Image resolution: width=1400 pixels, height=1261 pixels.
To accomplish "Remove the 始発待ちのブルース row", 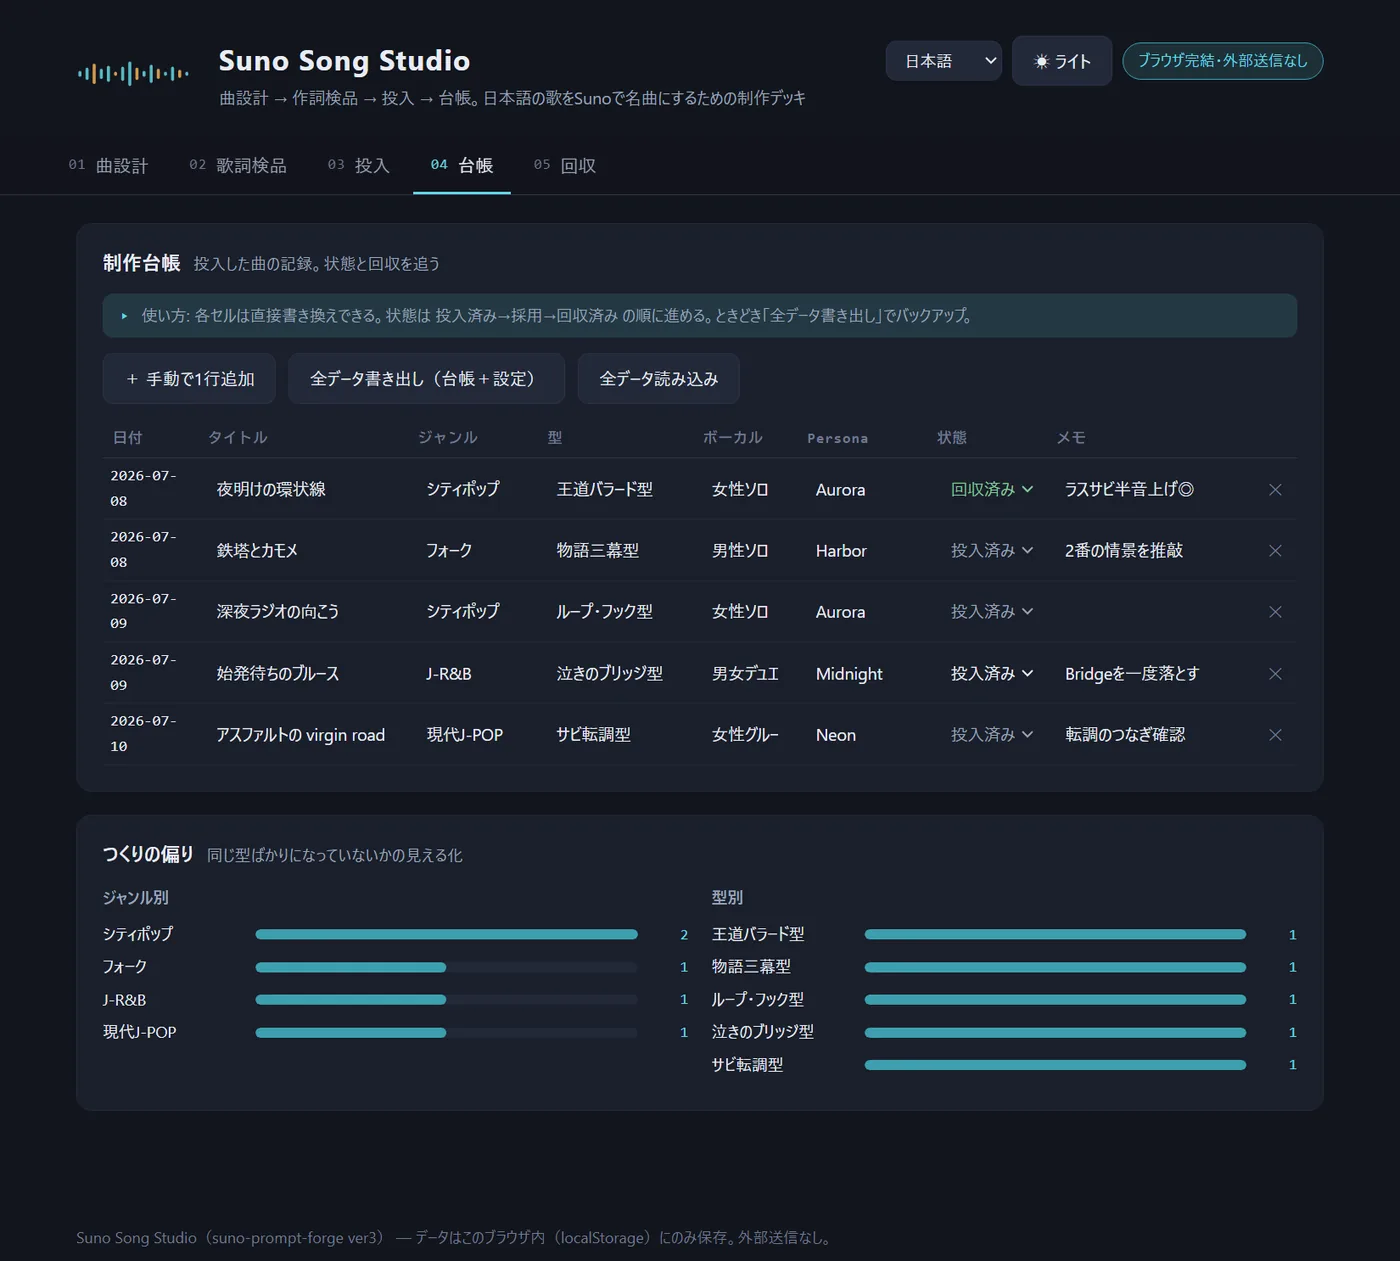I will tap(1275, 674).
